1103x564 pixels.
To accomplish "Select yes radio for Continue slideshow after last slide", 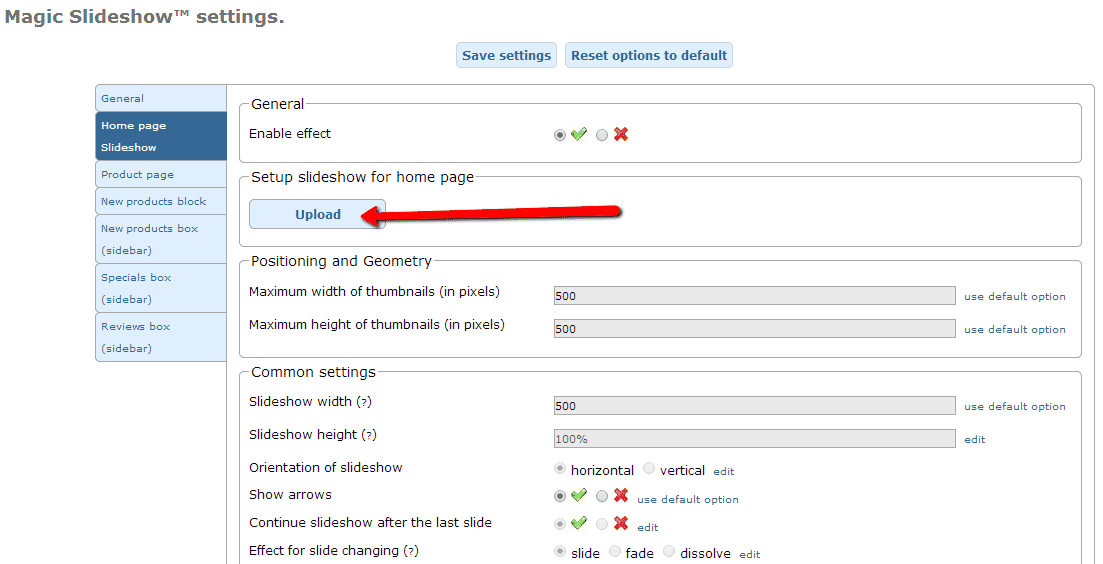I will click(x=560, y=524).
